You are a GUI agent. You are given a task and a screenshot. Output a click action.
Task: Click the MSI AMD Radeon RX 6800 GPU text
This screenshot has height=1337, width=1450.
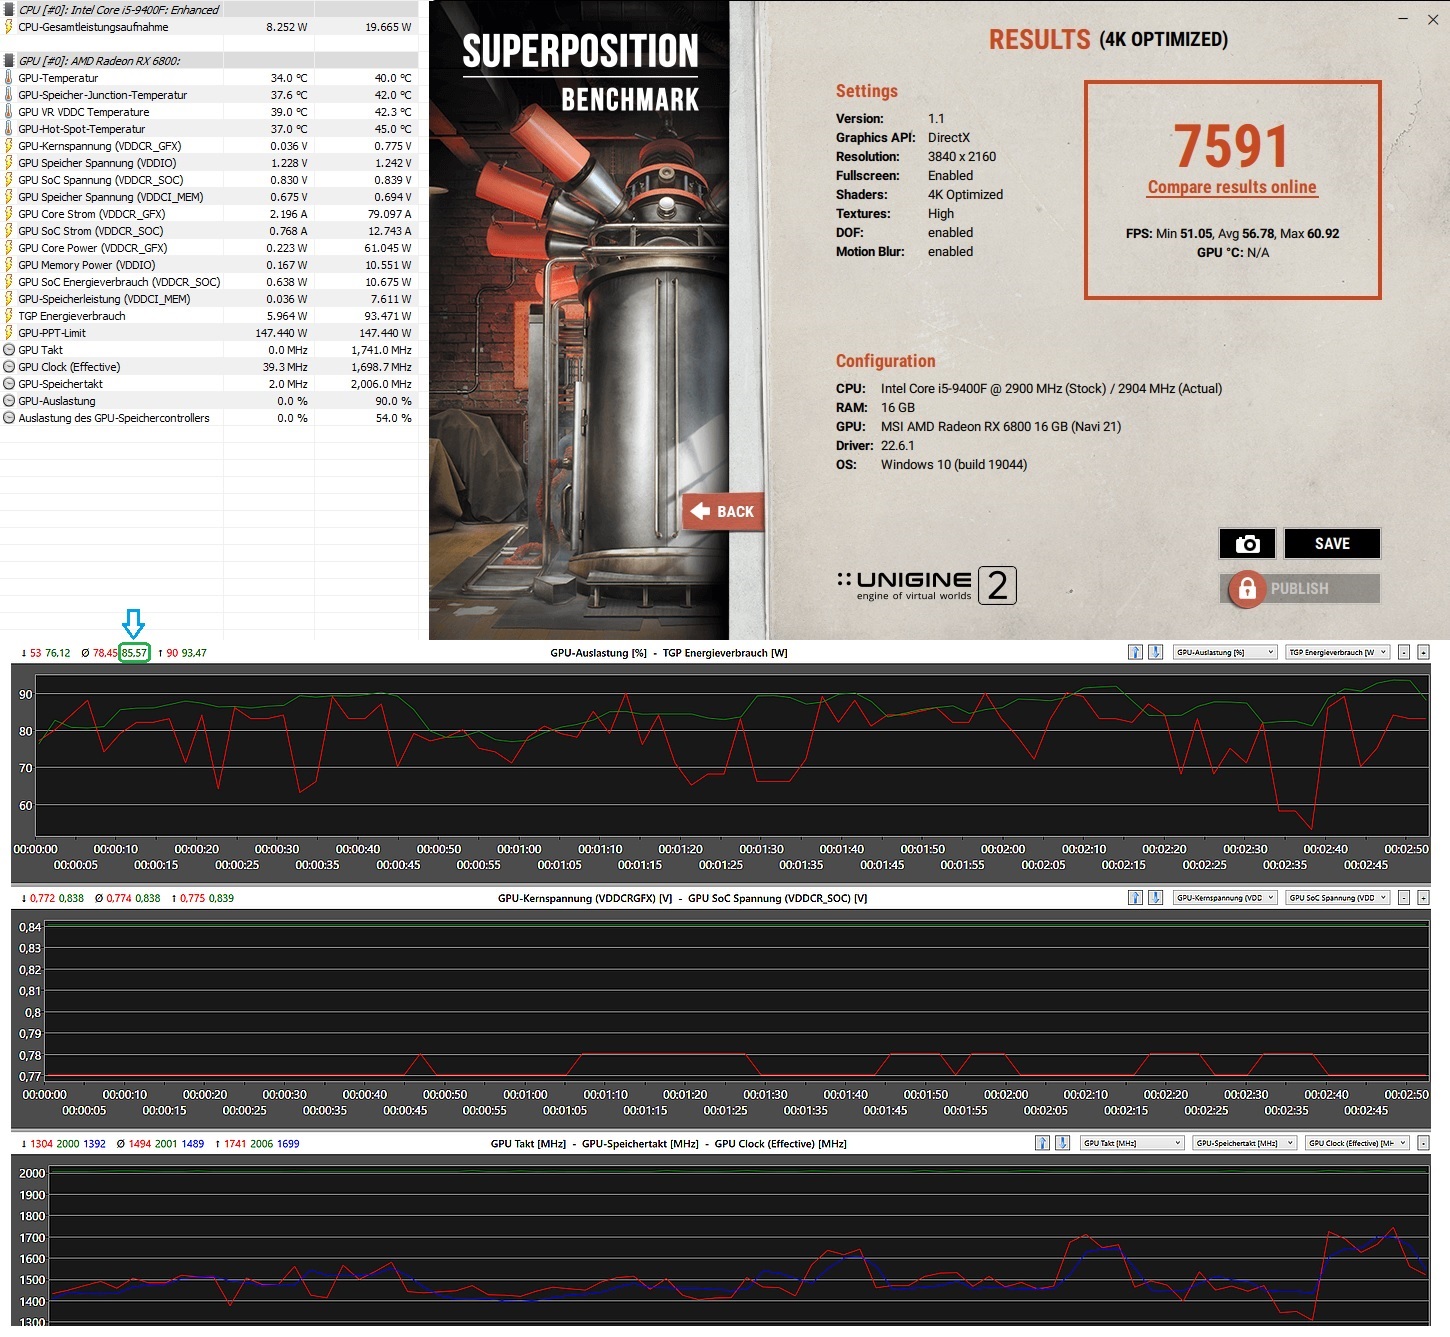point(1001,426)
